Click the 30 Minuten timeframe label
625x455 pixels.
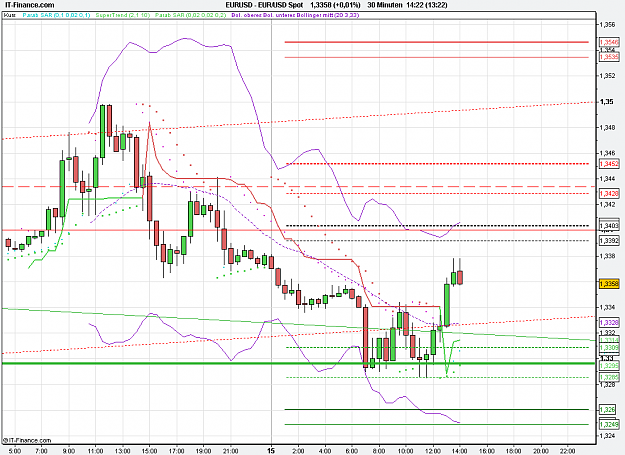(384, 5)
